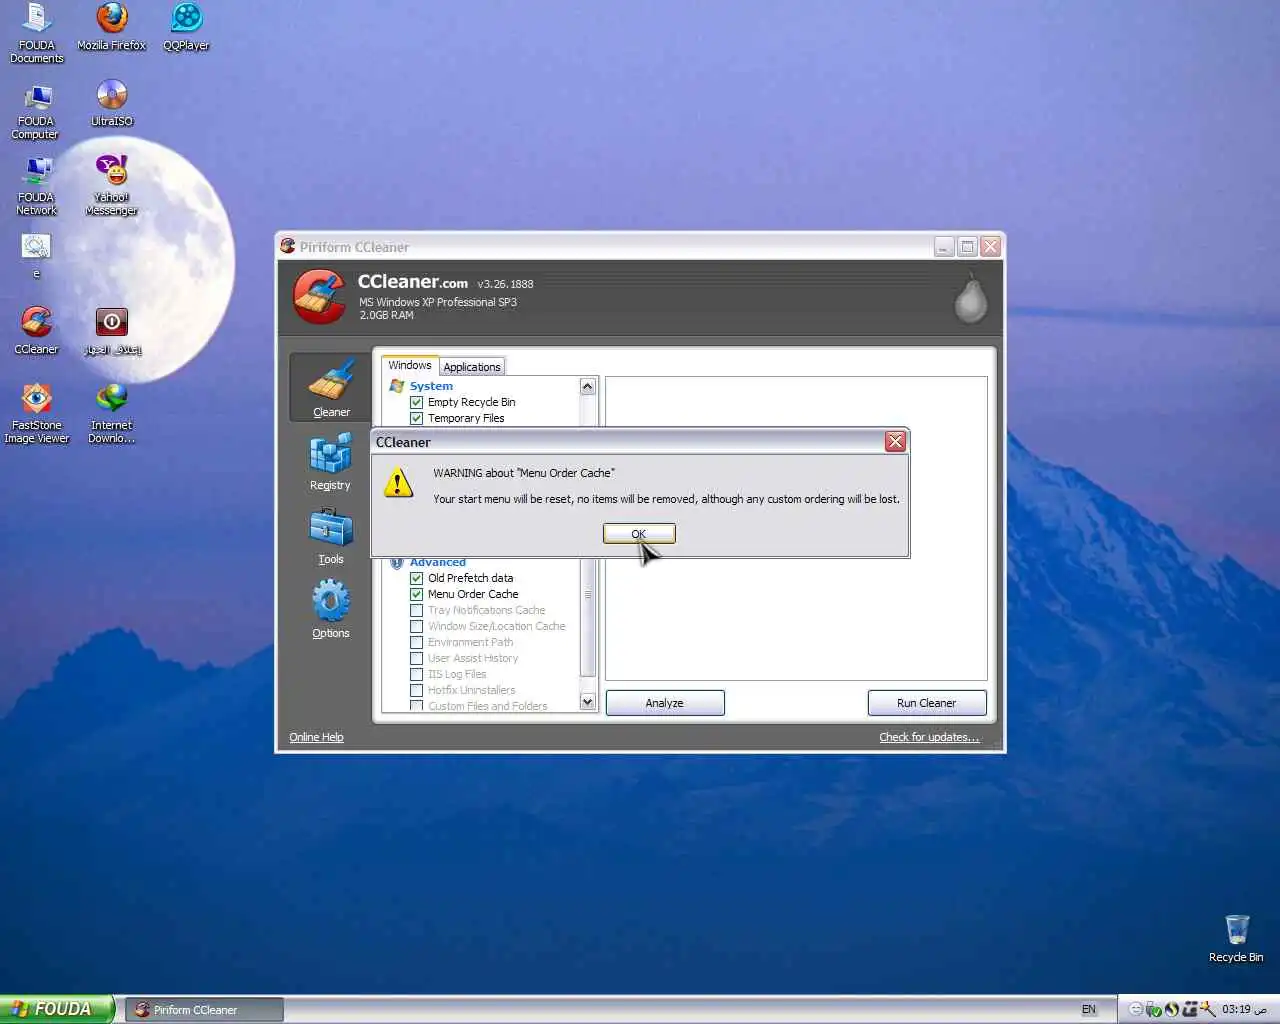Viewport: 1280px width, 1024px height.
Task: Enable Hotfix Uninstallers checkbox
Action: coord(417,690)
